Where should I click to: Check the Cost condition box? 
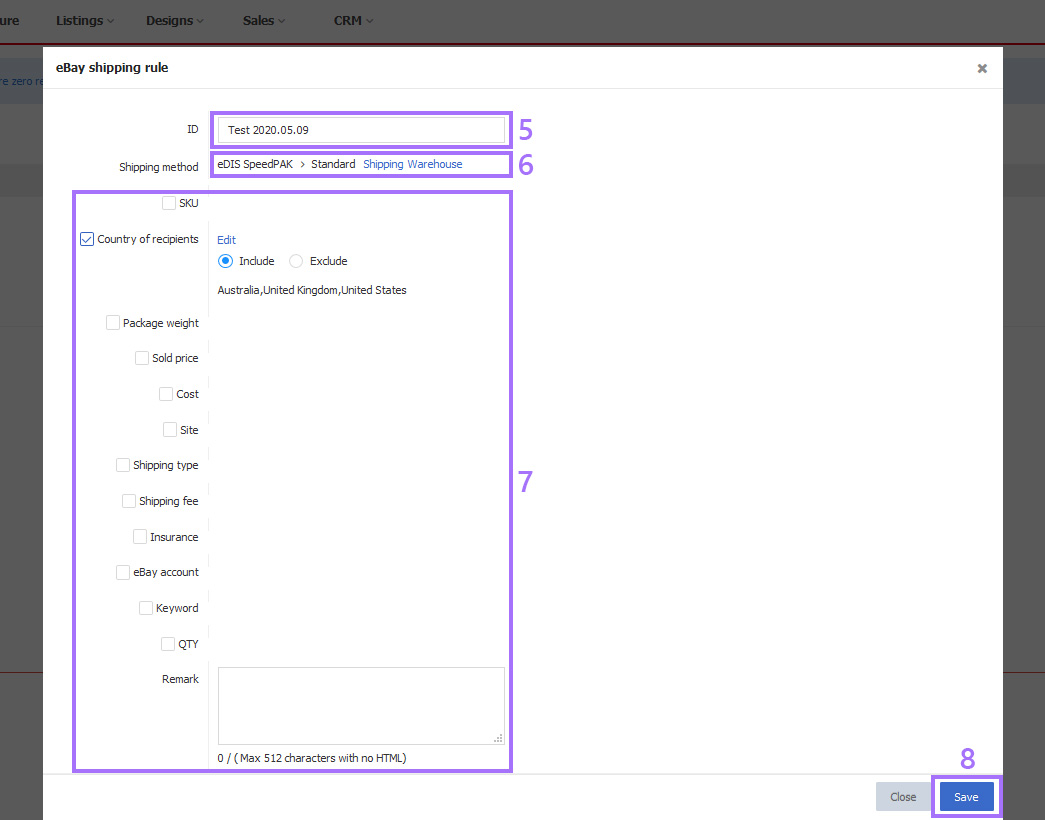pos(166,394)
